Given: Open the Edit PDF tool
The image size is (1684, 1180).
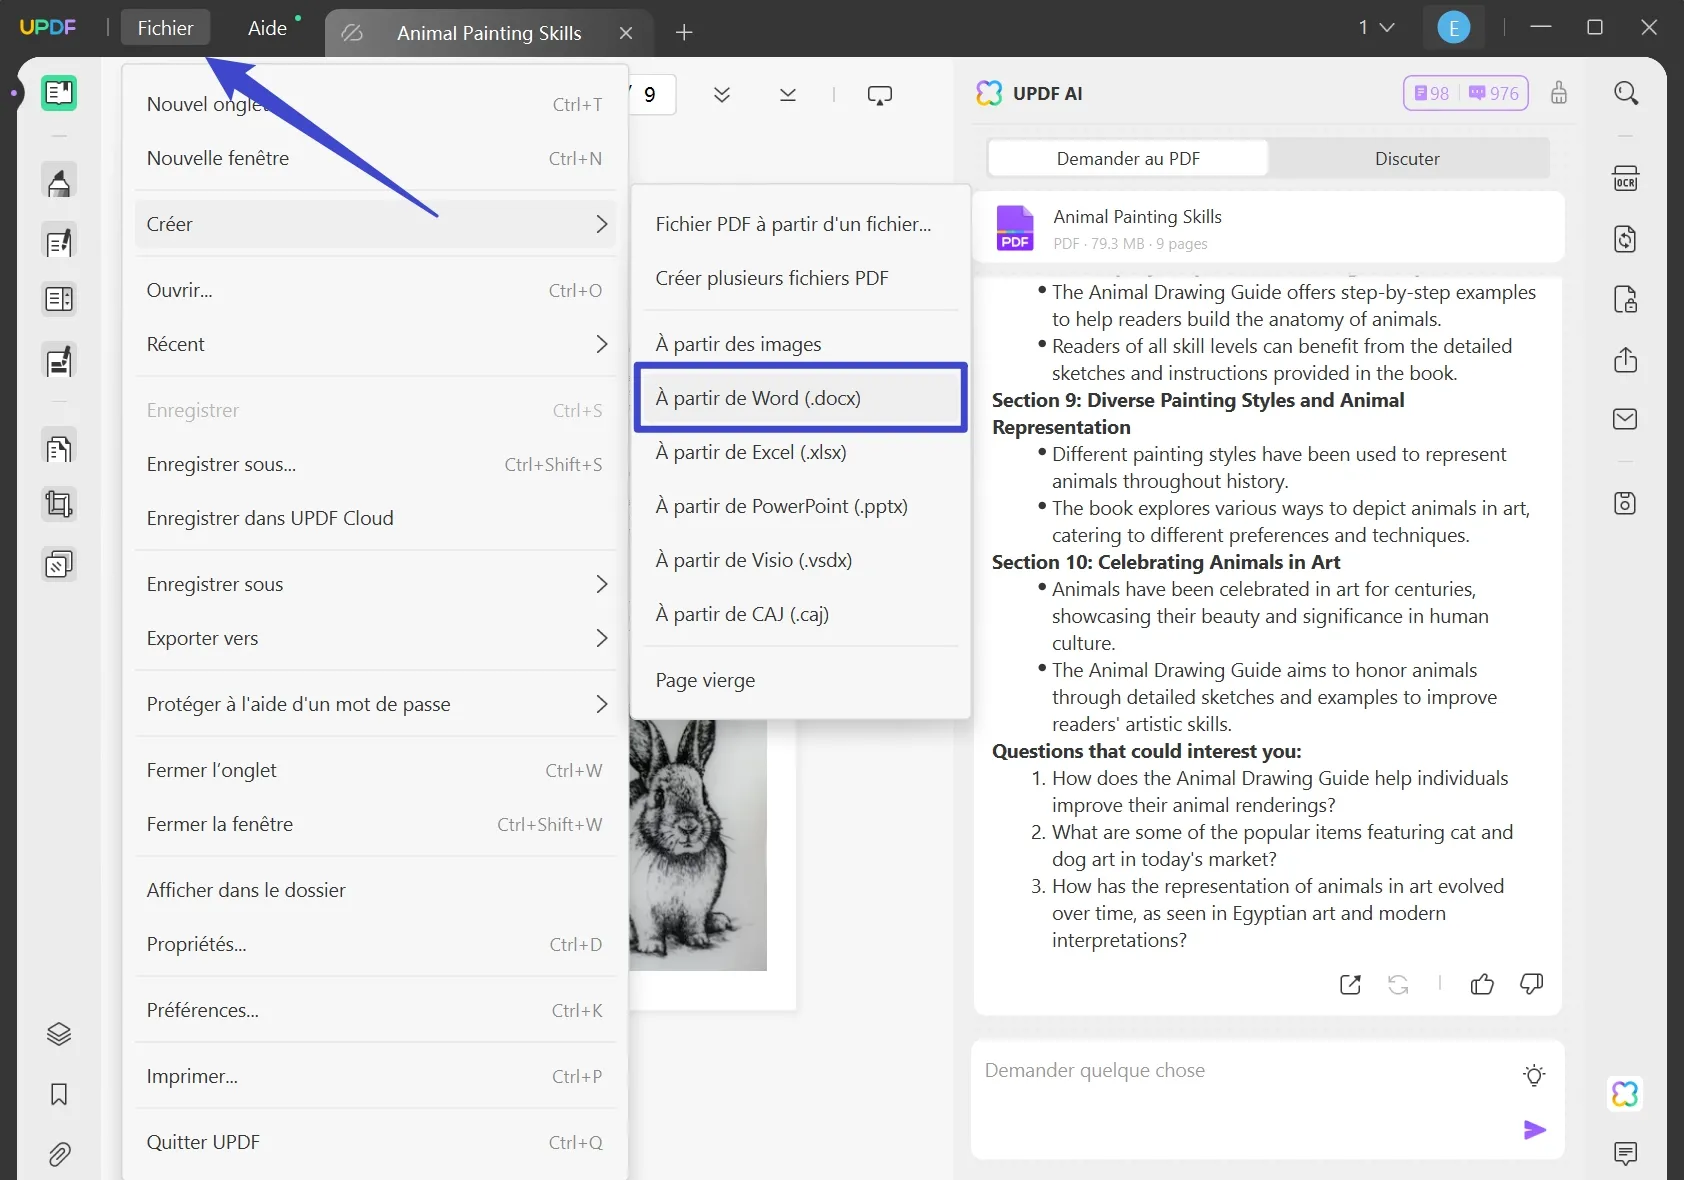Looking at the screenshot, I should click(x=59, y=241).
